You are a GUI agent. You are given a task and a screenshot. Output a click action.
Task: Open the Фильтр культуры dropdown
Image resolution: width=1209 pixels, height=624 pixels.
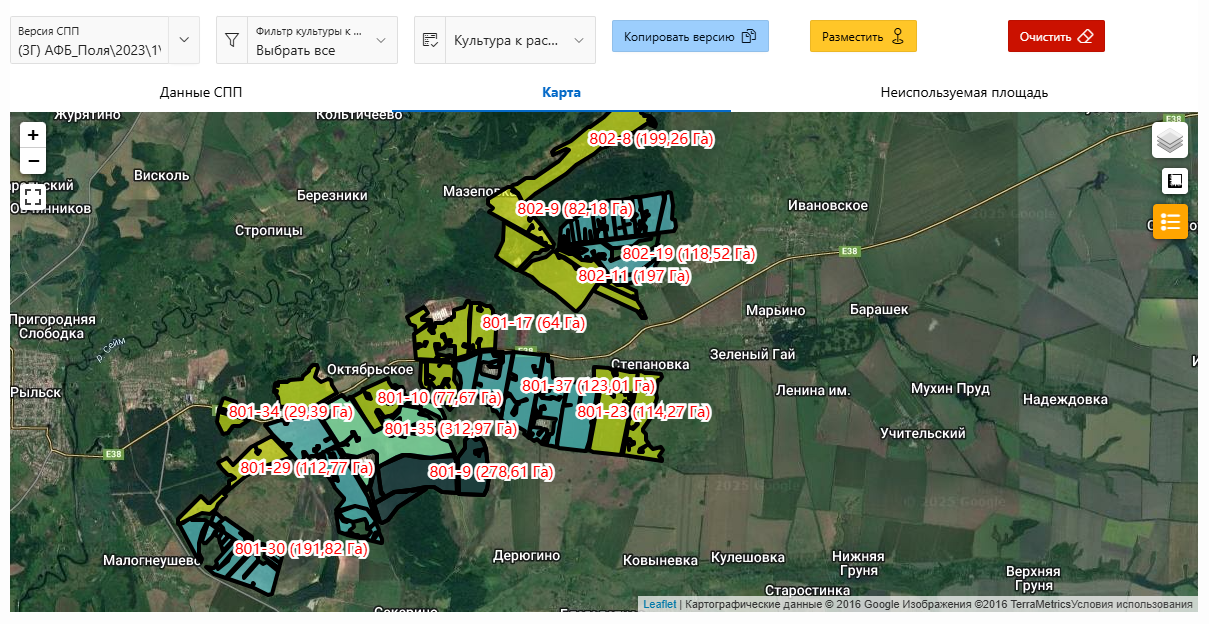tap(381, 40)
